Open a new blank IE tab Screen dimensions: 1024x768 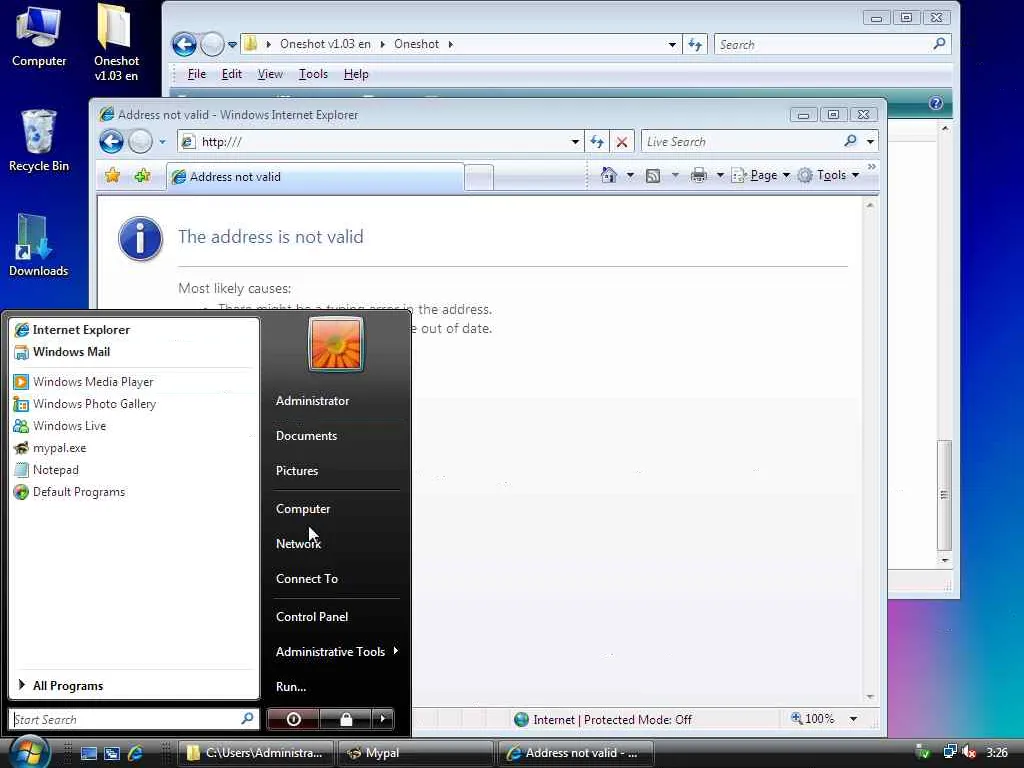point(479,177)
